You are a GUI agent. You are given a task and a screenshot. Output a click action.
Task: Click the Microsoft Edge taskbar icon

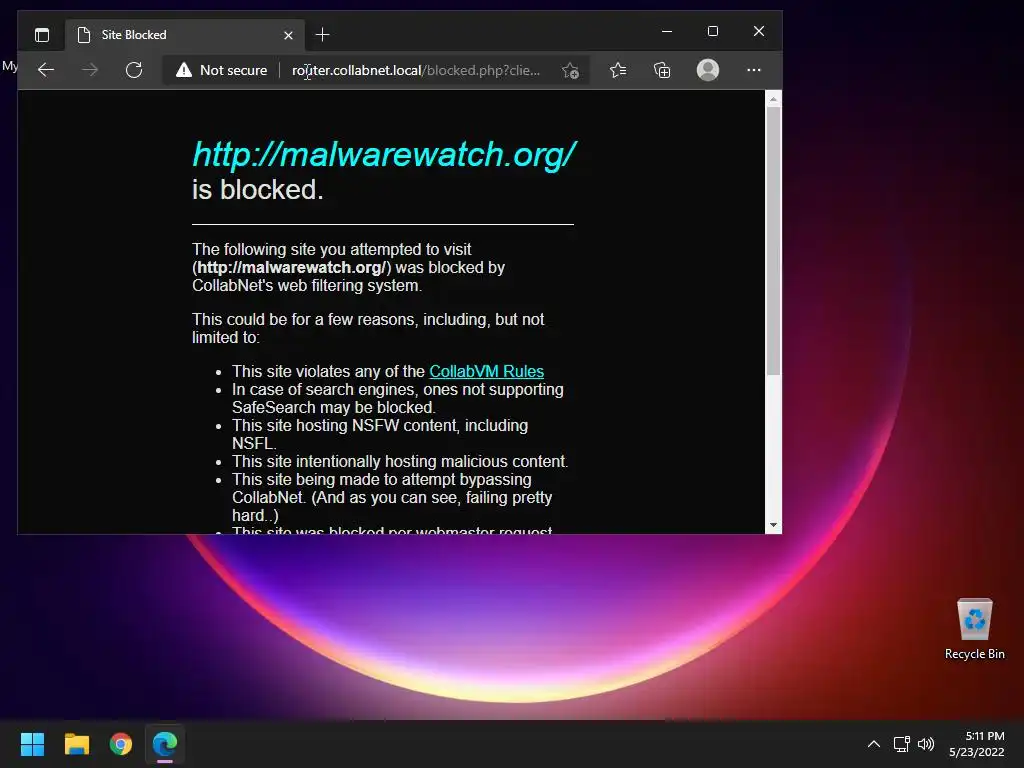(165, 744)
